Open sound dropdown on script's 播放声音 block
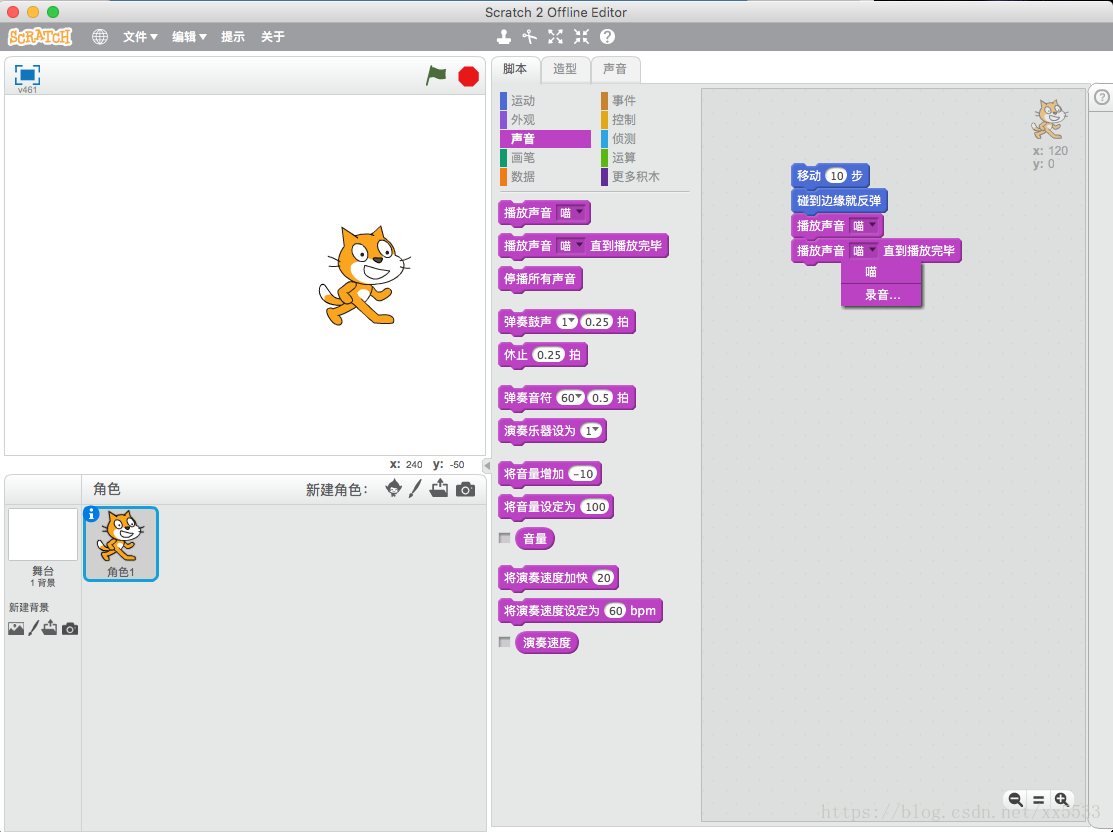The image size is (1113, 832). point(865,226)
